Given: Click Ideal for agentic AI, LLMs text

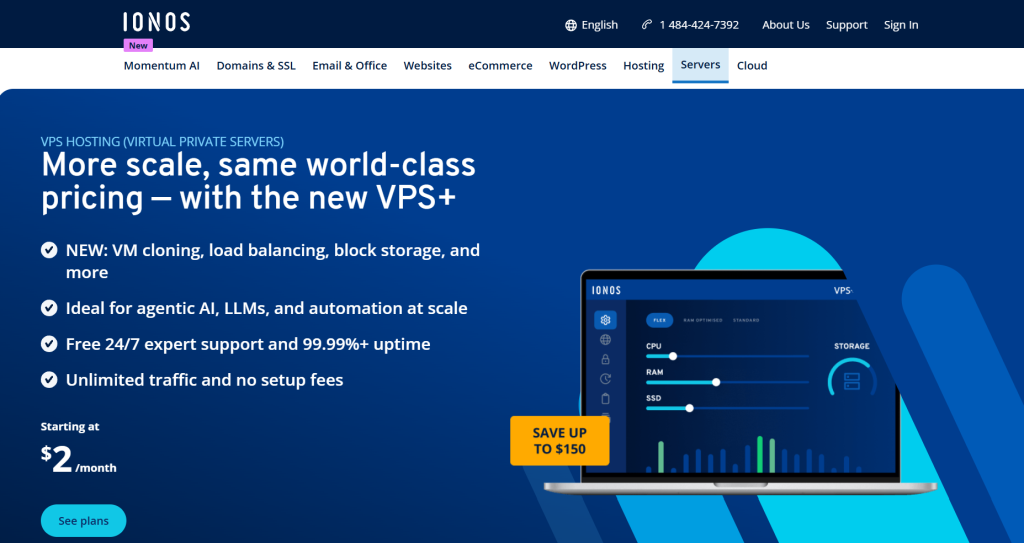Looking at the screenshot, I should pyautogui.click(x=266, y=308).
